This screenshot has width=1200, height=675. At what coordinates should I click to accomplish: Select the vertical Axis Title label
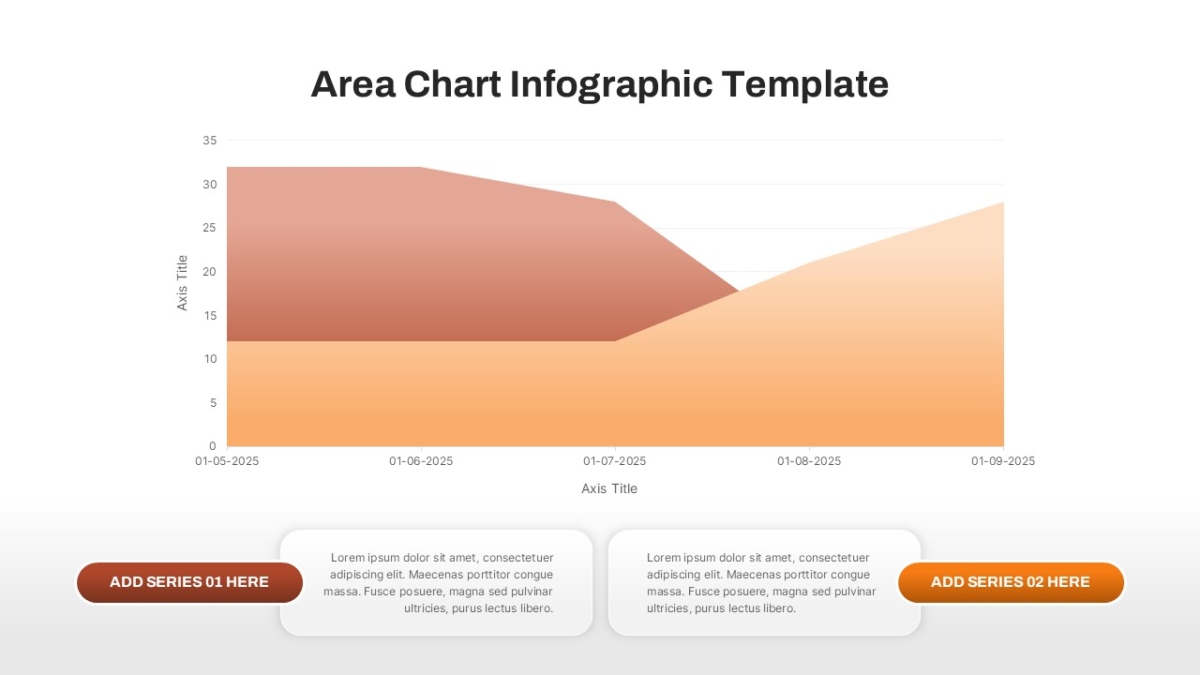[x=182, y=283]
